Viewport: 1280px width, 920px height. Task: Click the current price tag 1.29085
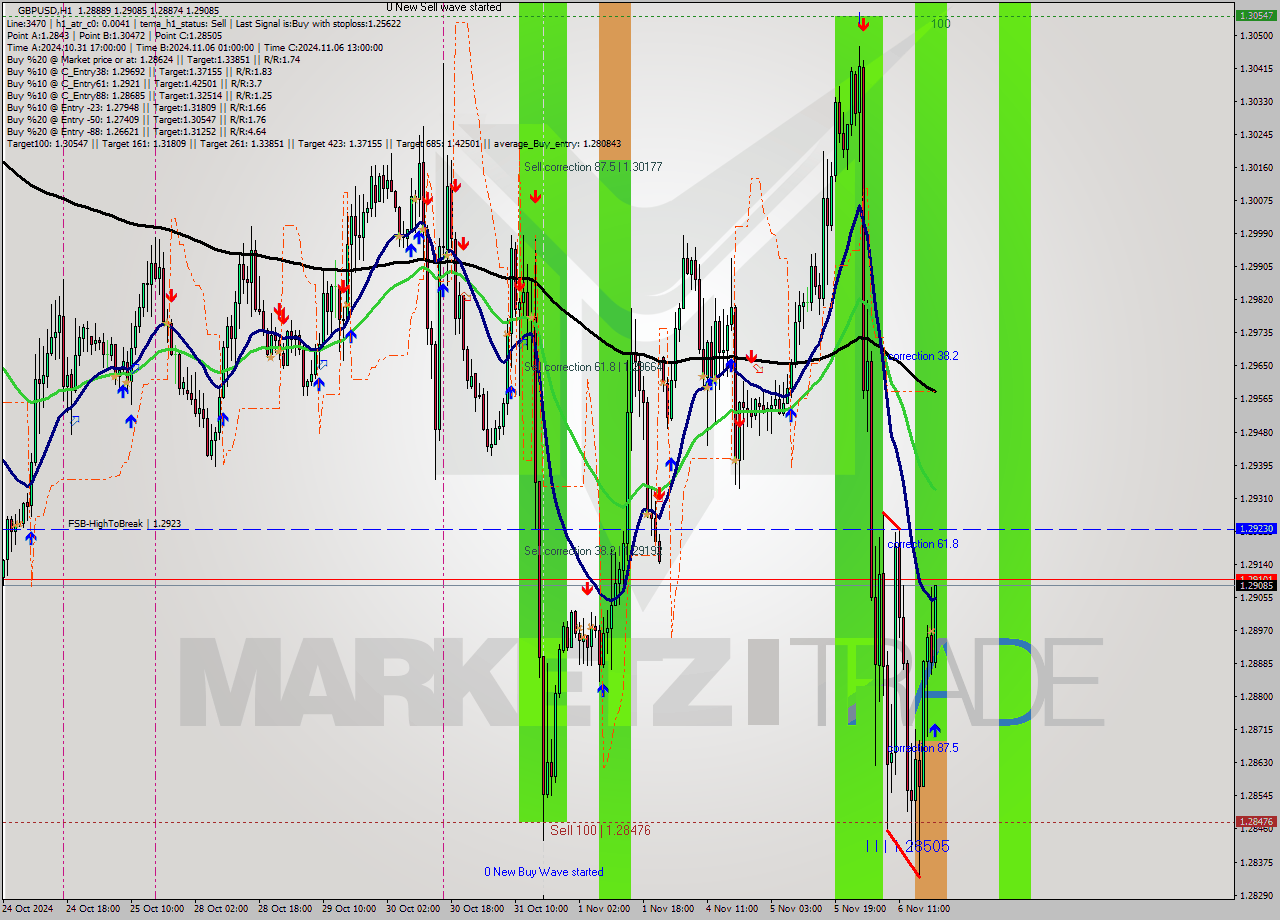click(1256, 586)
